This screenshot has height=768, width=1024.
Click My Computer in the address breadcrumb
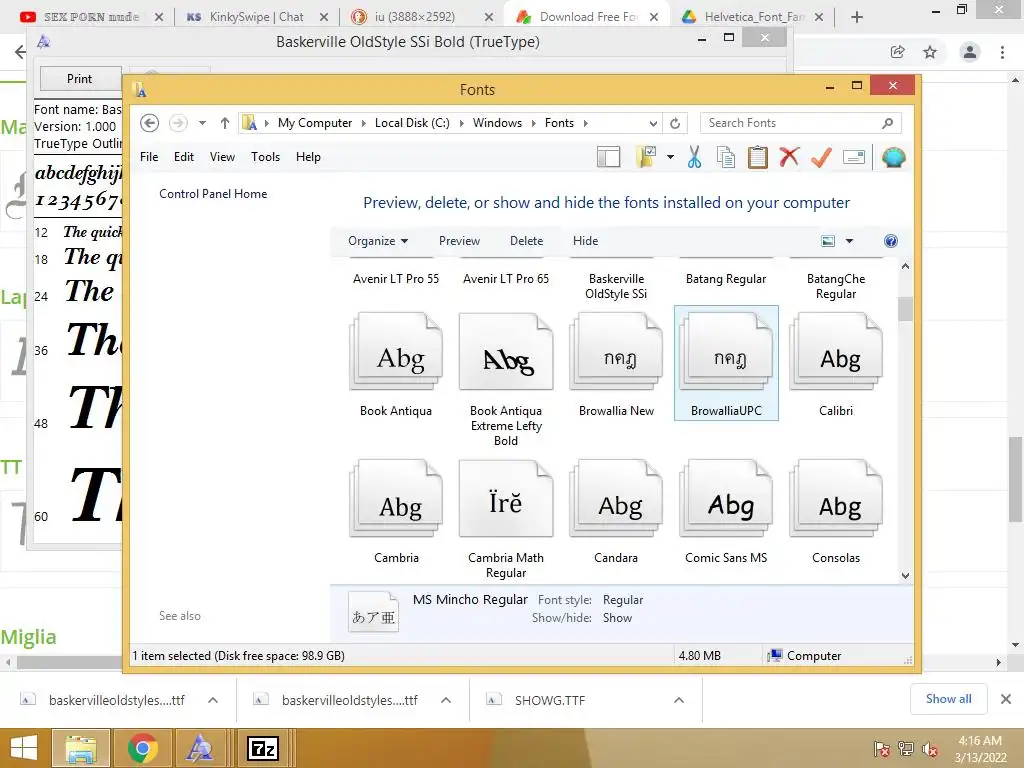(x=315, y=123)
